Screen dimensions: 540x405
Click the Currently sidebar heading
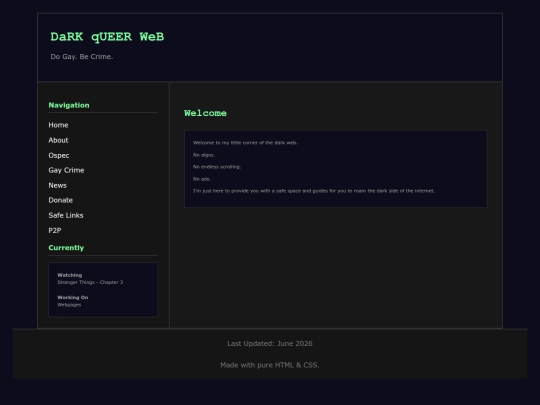66,248
